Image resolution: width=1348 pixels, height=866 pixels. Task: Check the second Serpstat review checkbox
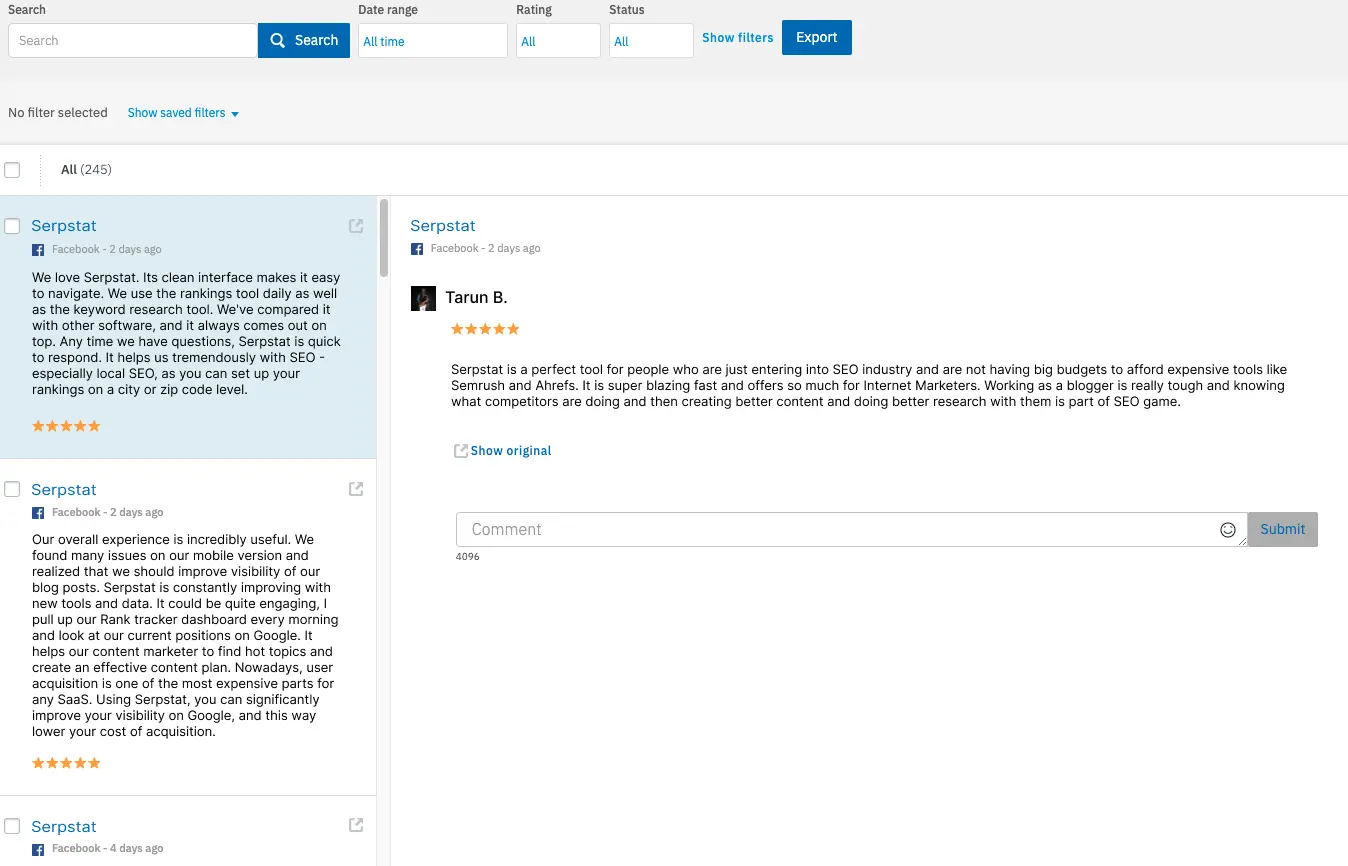click(12, 489)
